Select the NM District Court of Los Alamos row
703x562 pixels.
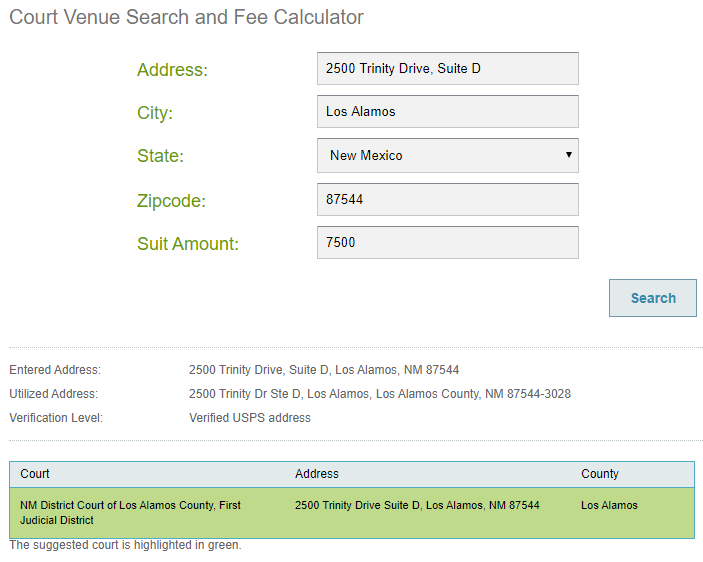coord(130,513)
